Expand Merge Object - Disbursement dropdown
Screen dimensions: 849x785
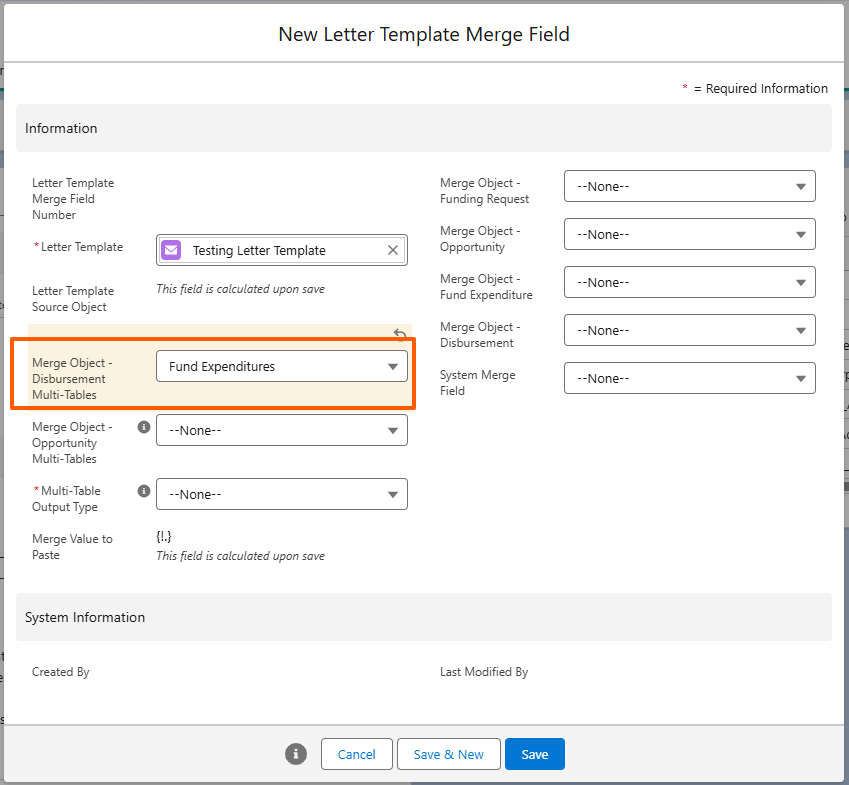tap(689, 330)
